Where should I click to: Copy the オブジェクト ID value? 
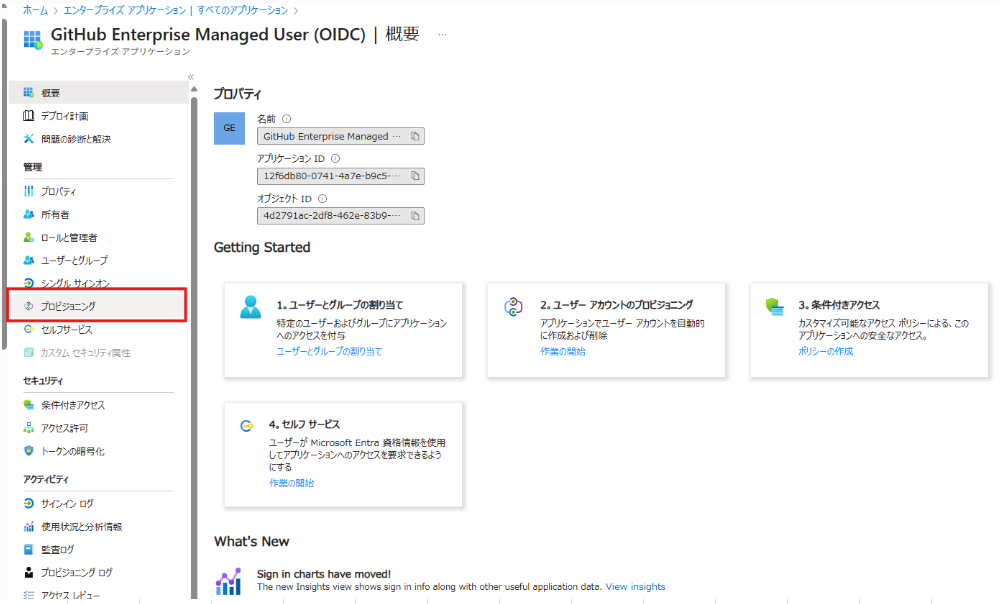(x=415, y=216)
